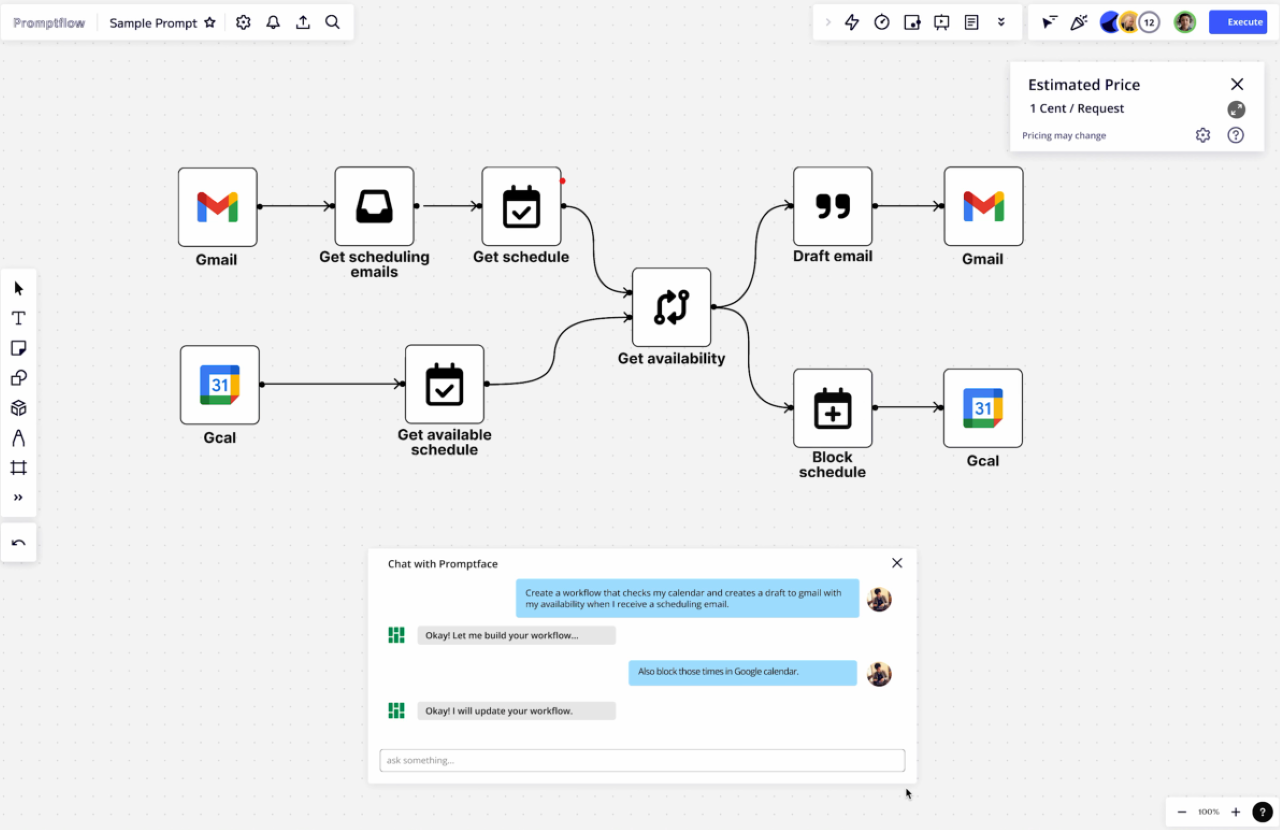Select the pen drawing tool

click(18, 438)
